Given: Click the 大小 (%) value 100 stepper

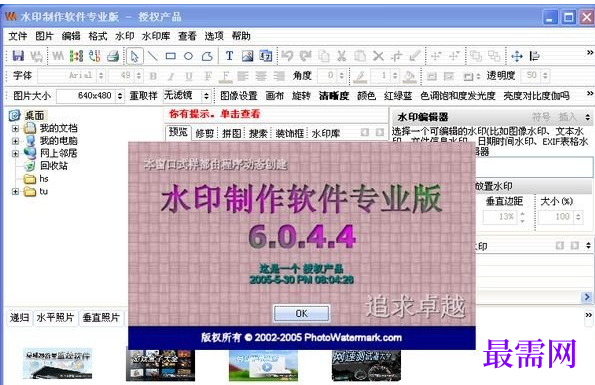Looking at the screenshot, I should click(x=579, y=217).
